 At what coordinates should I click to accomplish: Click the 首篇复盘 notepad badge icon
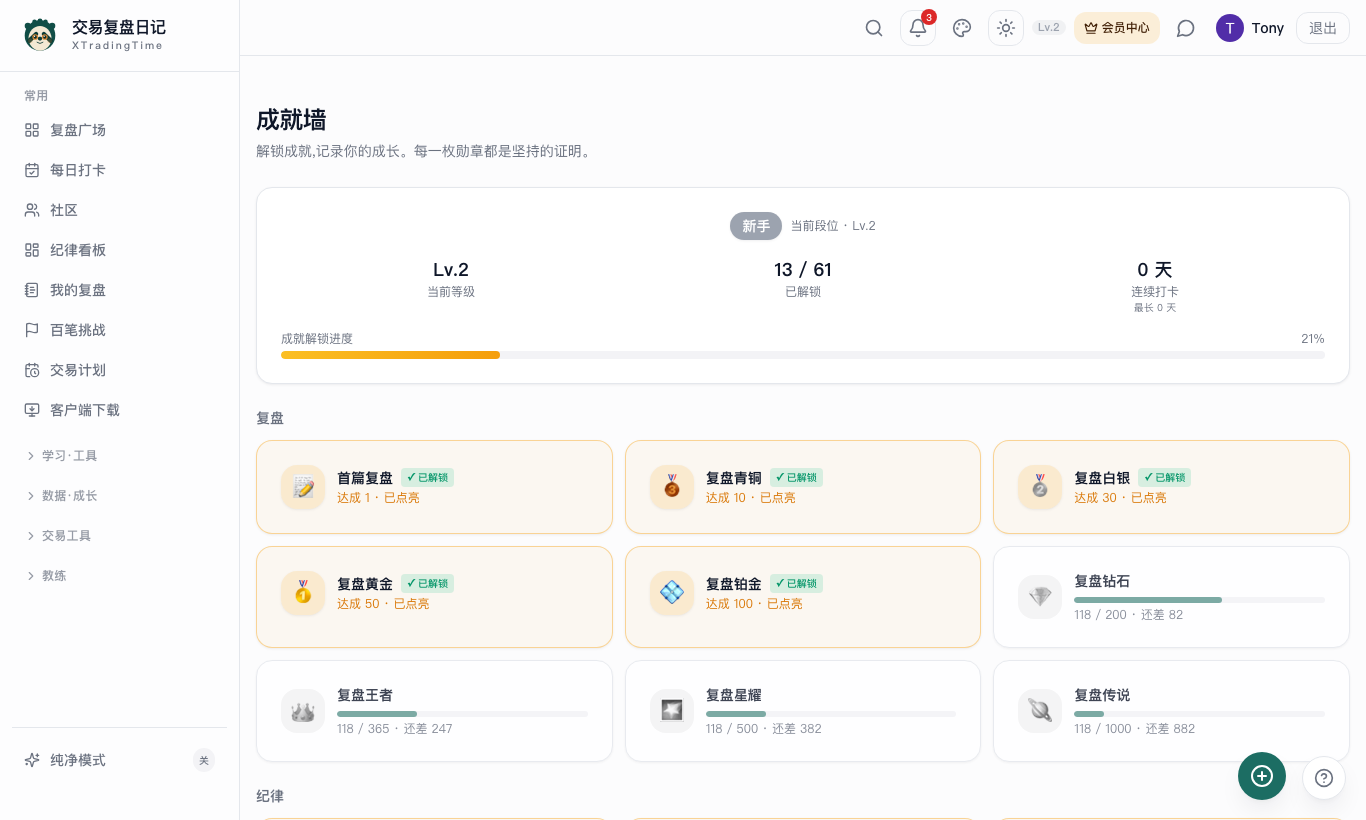click(x=303, y=487)
